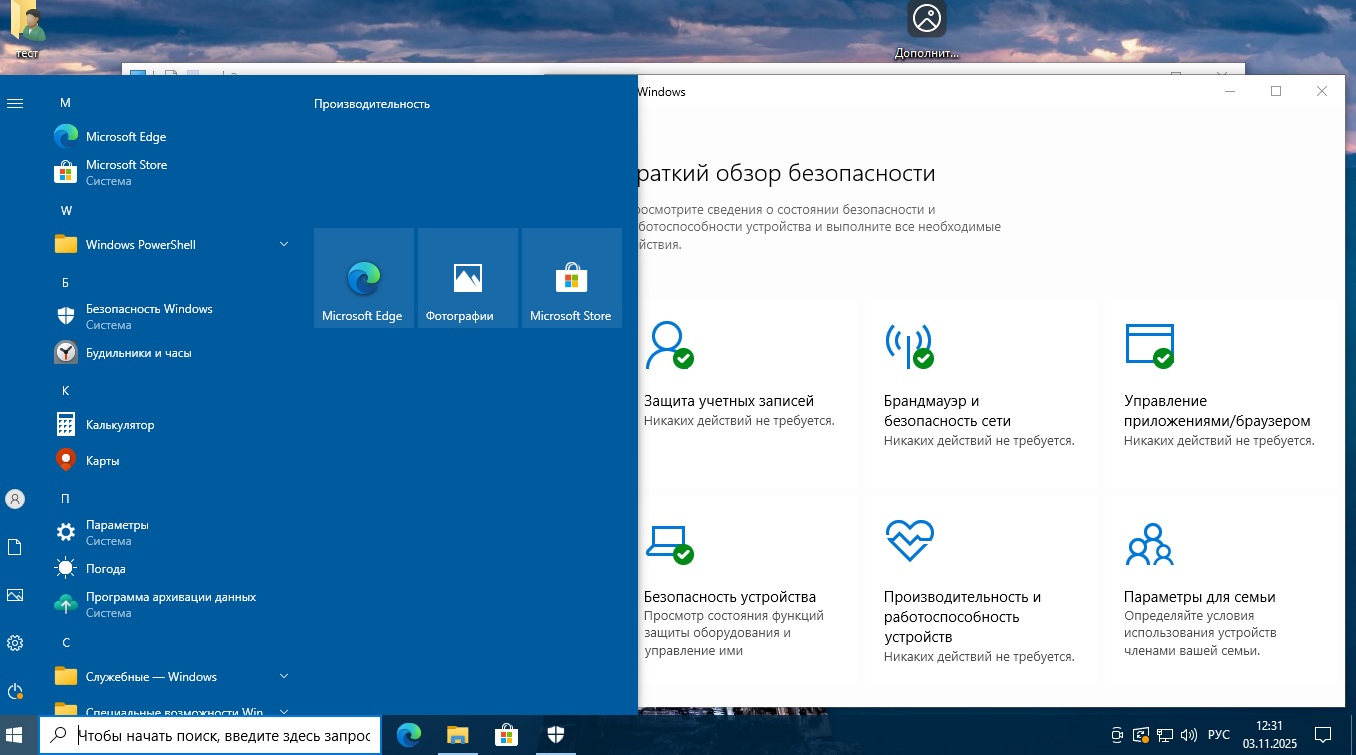Click the Microsoft Edge pinned tile

[364, 278]
